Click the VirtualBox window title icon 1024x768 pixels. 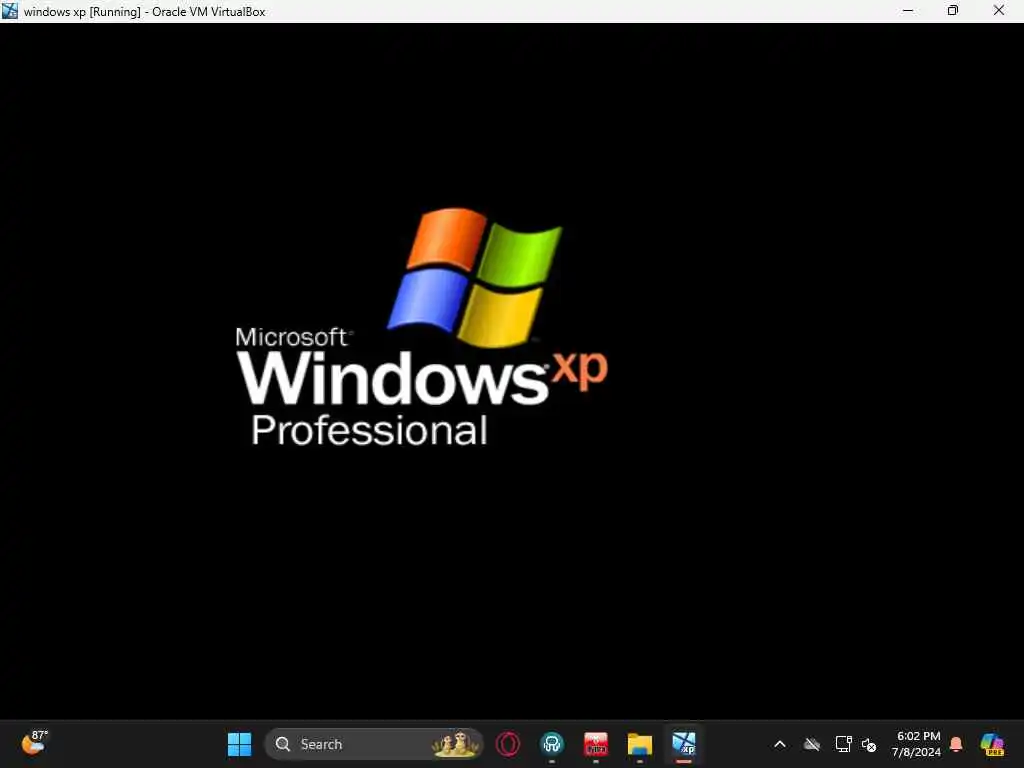10,11
